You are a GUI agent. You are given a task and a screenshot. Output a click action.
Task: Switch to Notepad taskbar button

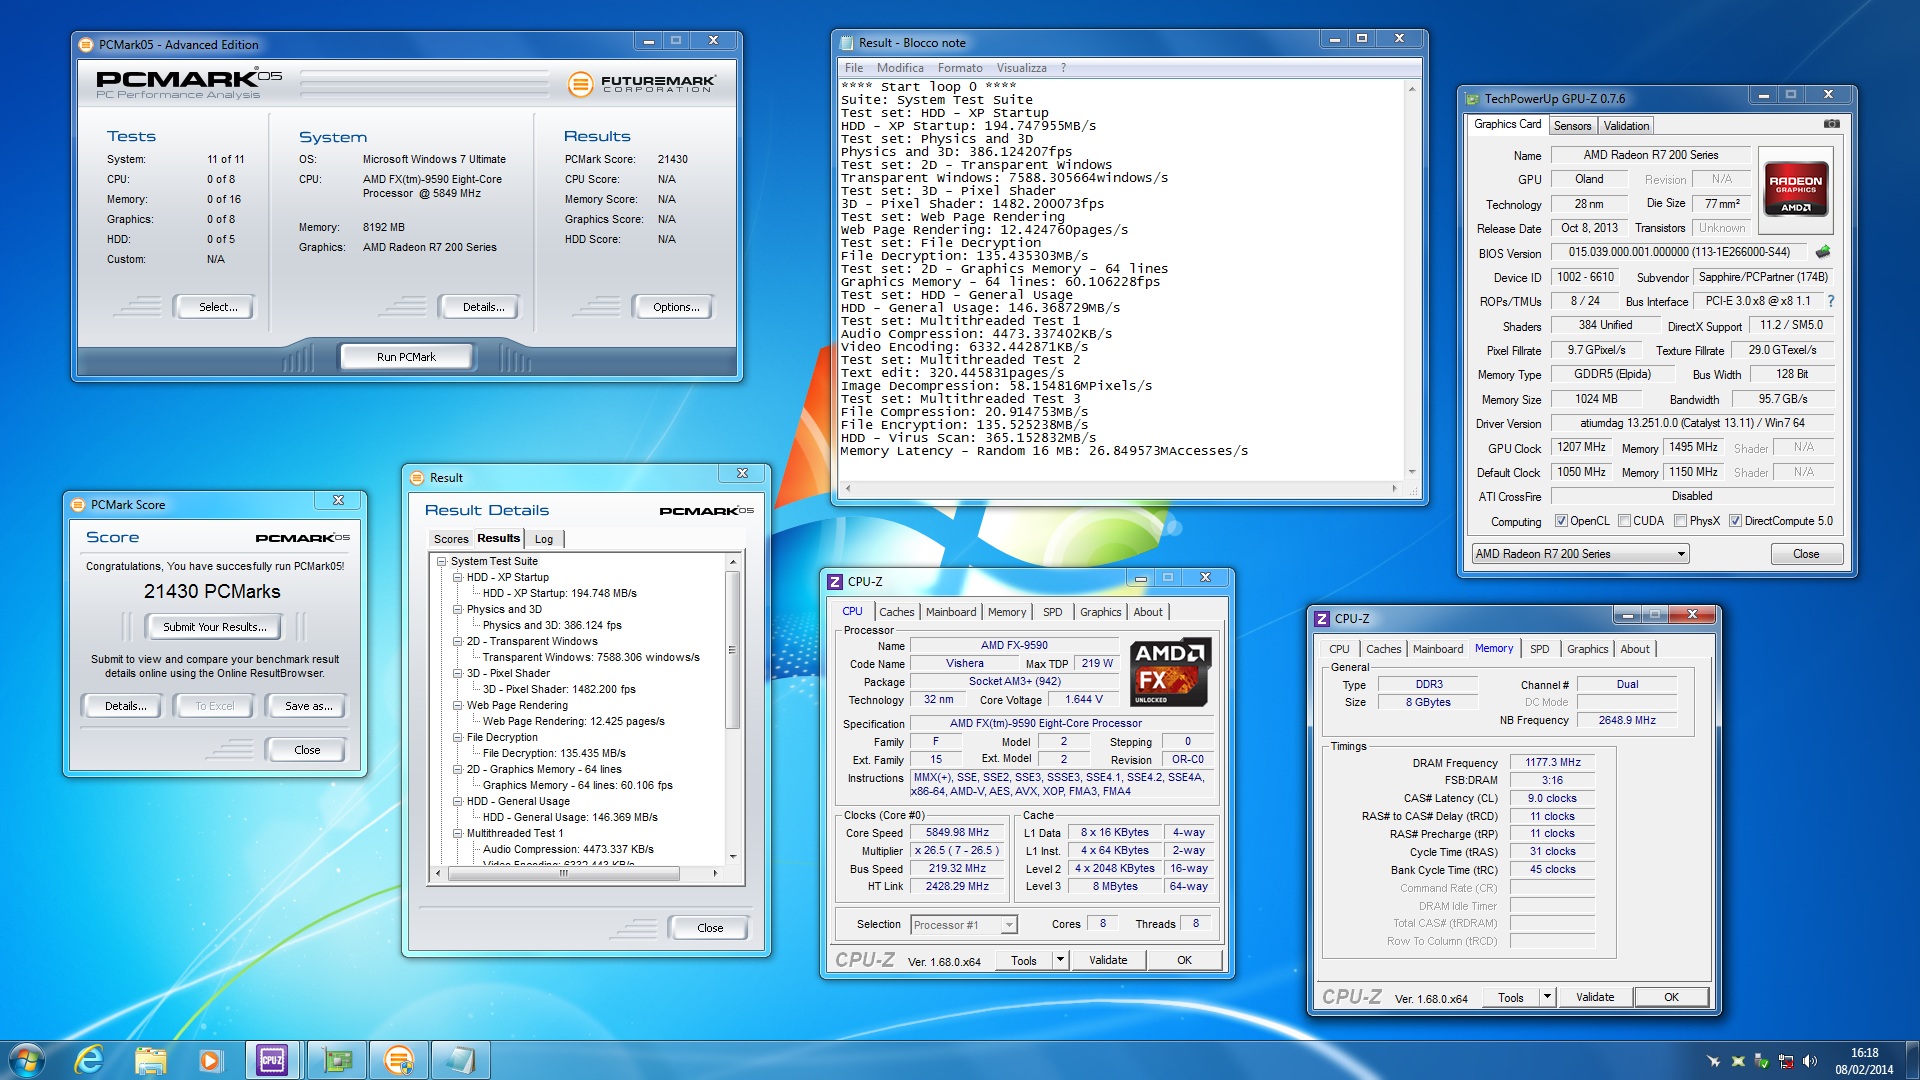(461, 1059)
